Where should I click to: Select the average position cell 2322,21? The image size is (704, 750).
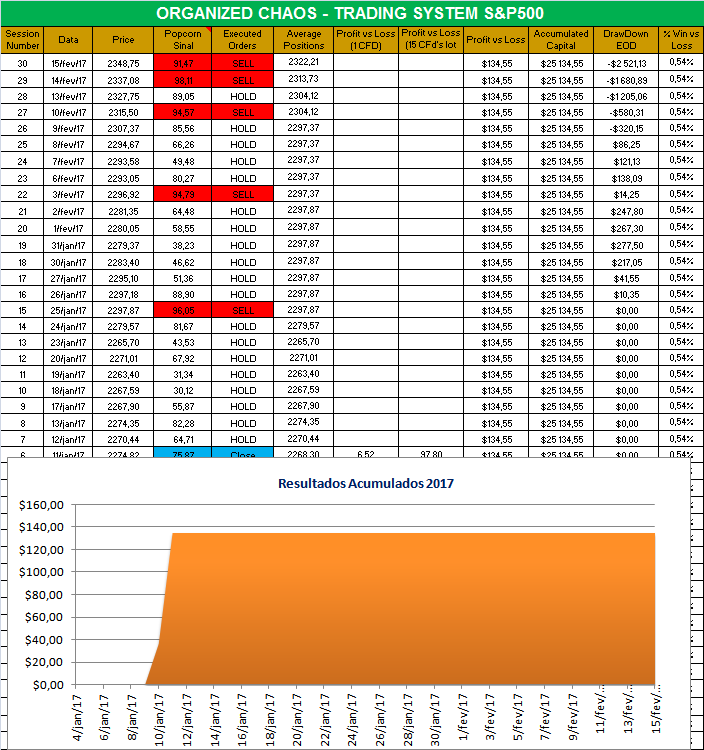point(304,62)
